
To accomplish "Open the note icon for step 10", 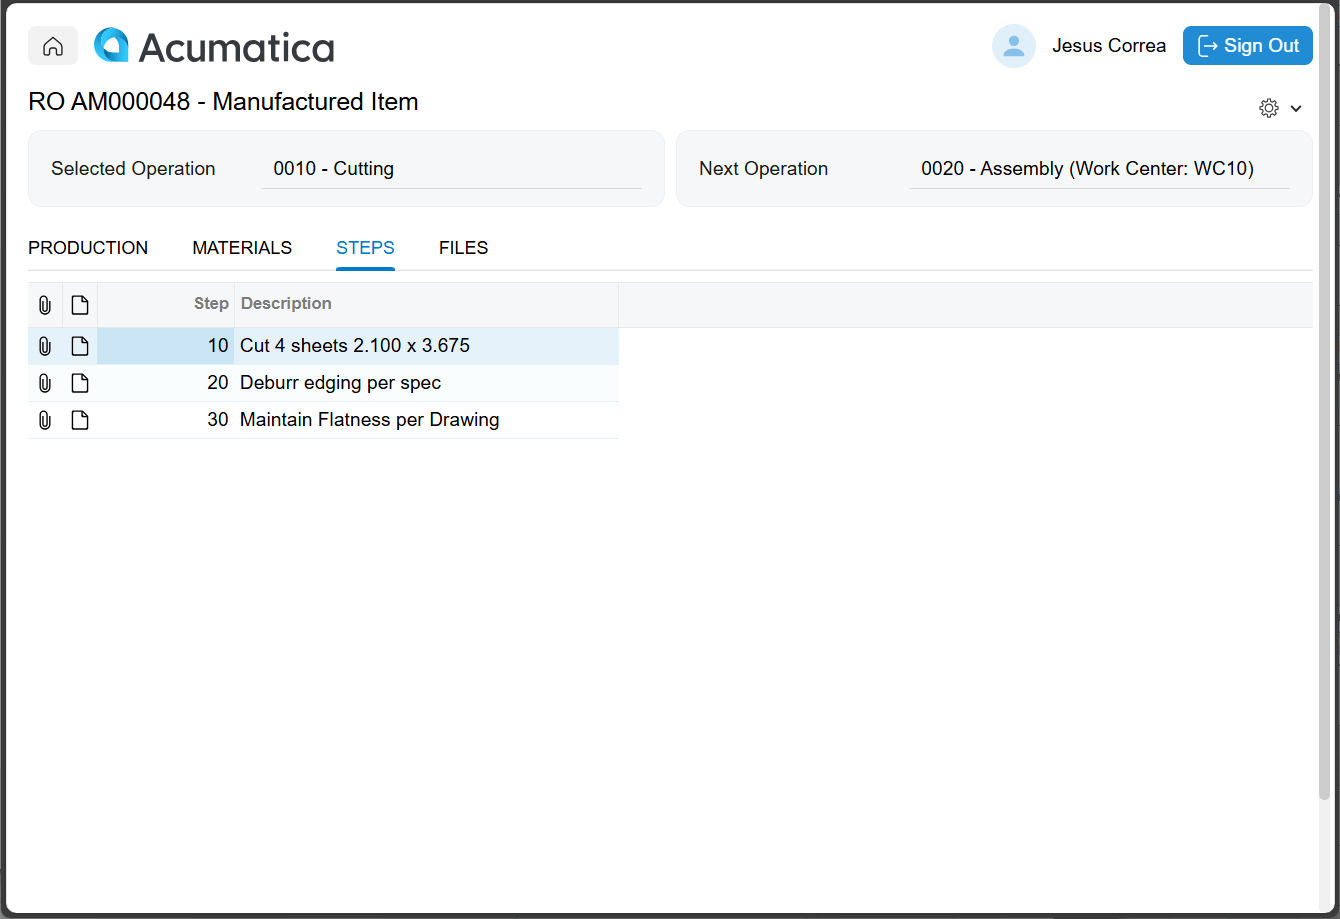I will pyautogui.click(x=80, y=346).
